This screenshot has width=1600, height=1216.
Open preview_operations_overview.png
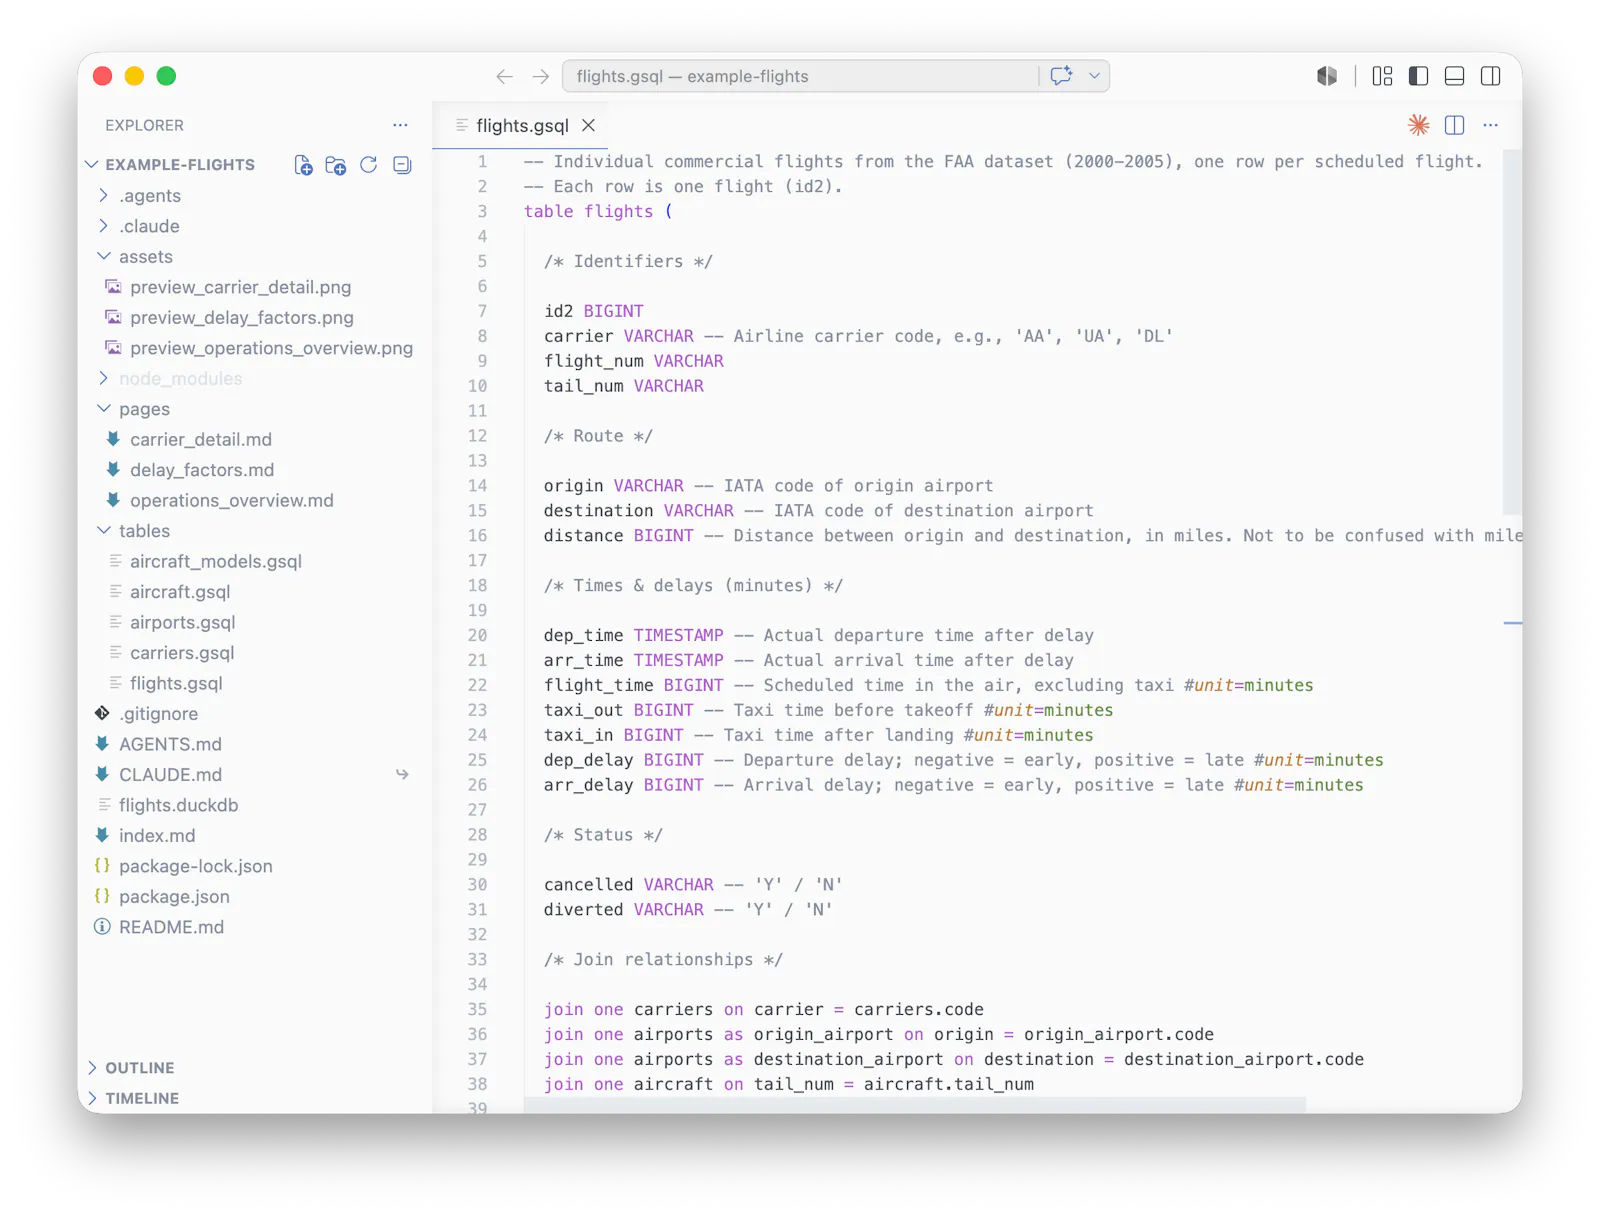click(271, 348)
